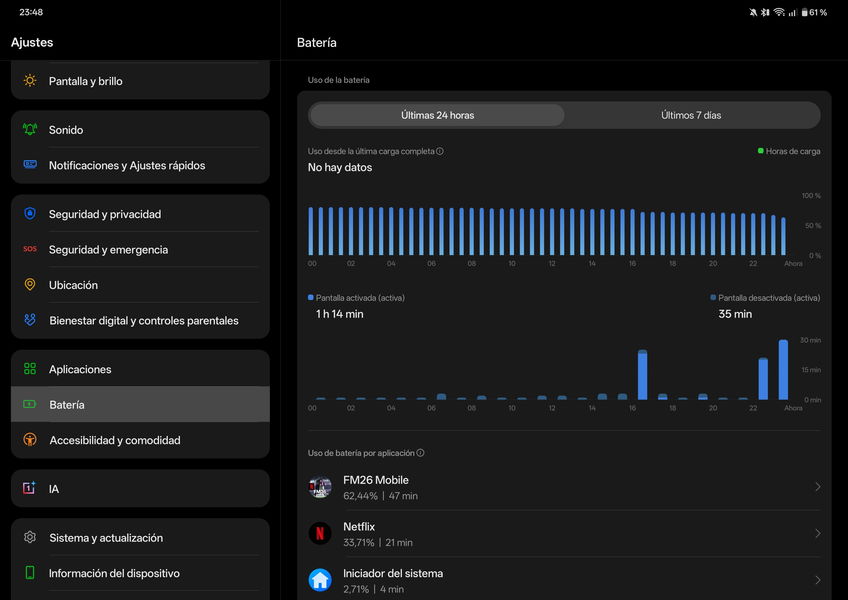Open the Aplicaciones grid icon
Image resolution: width=848 pixels, height=600 pixels.
[x=30, y=369]
